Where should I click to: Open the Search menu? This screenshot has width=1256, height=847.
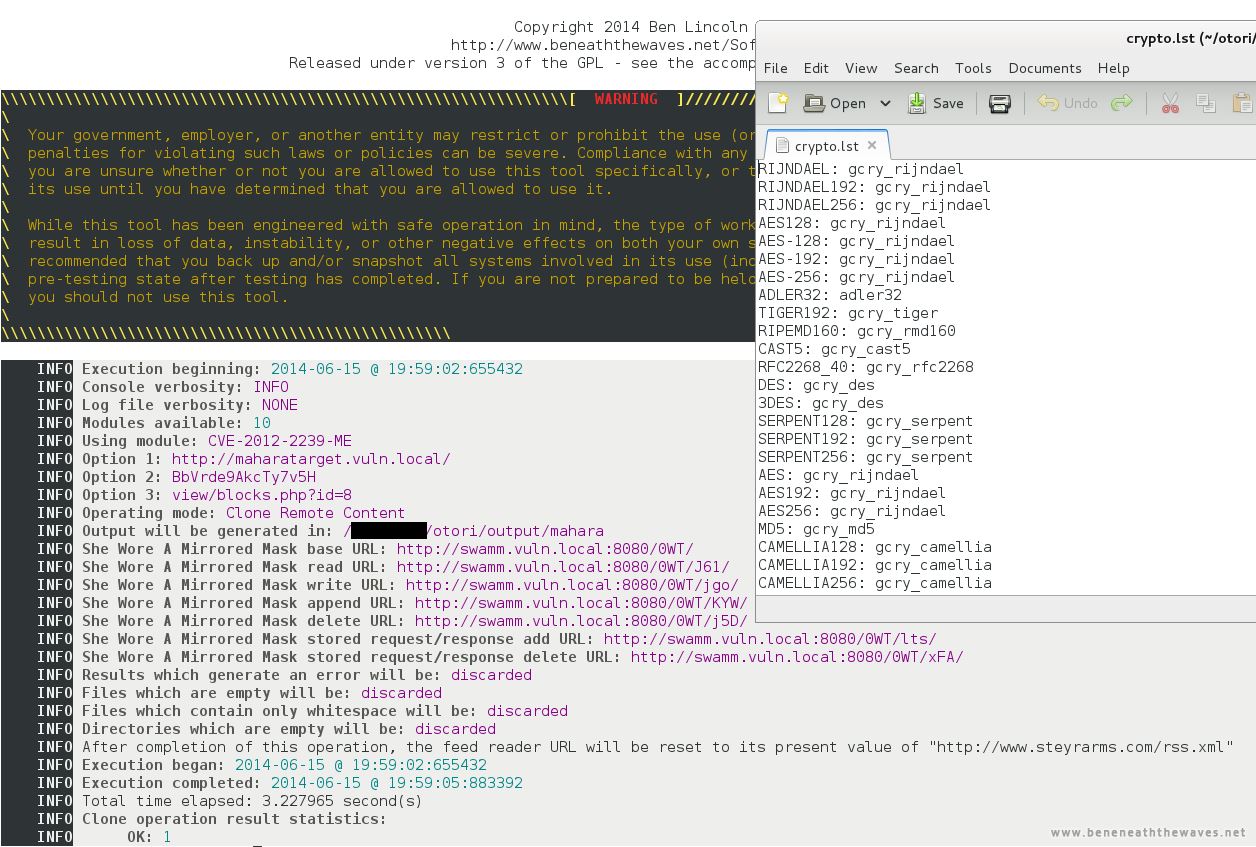coord(916,68)
